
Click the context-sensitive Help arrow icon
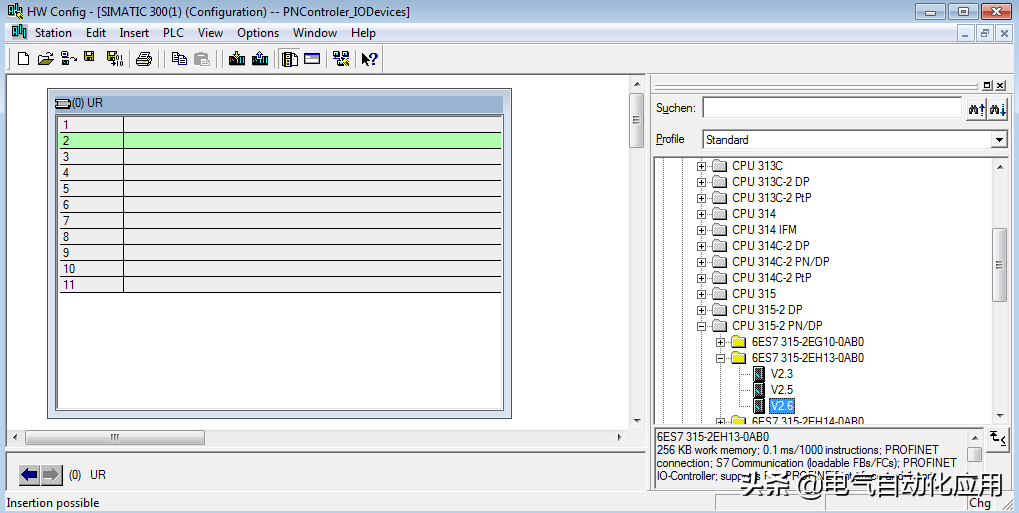(370, 59)
